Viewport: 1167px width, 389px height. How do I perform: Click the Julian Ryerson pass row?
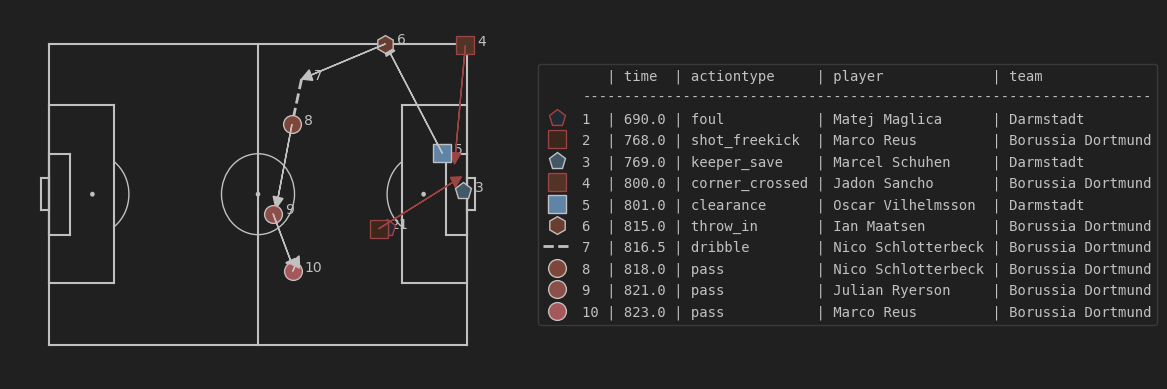848,290
